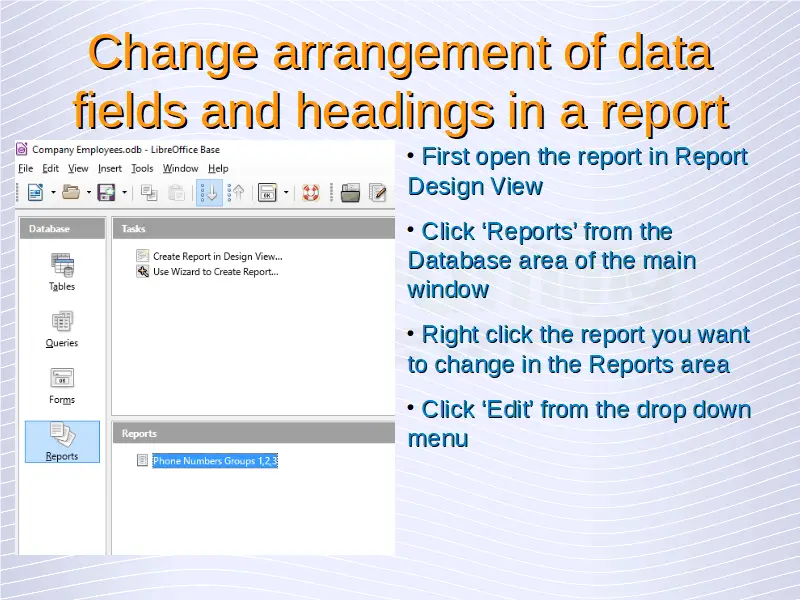
Task: Open the Window menu
Action: 180,168
